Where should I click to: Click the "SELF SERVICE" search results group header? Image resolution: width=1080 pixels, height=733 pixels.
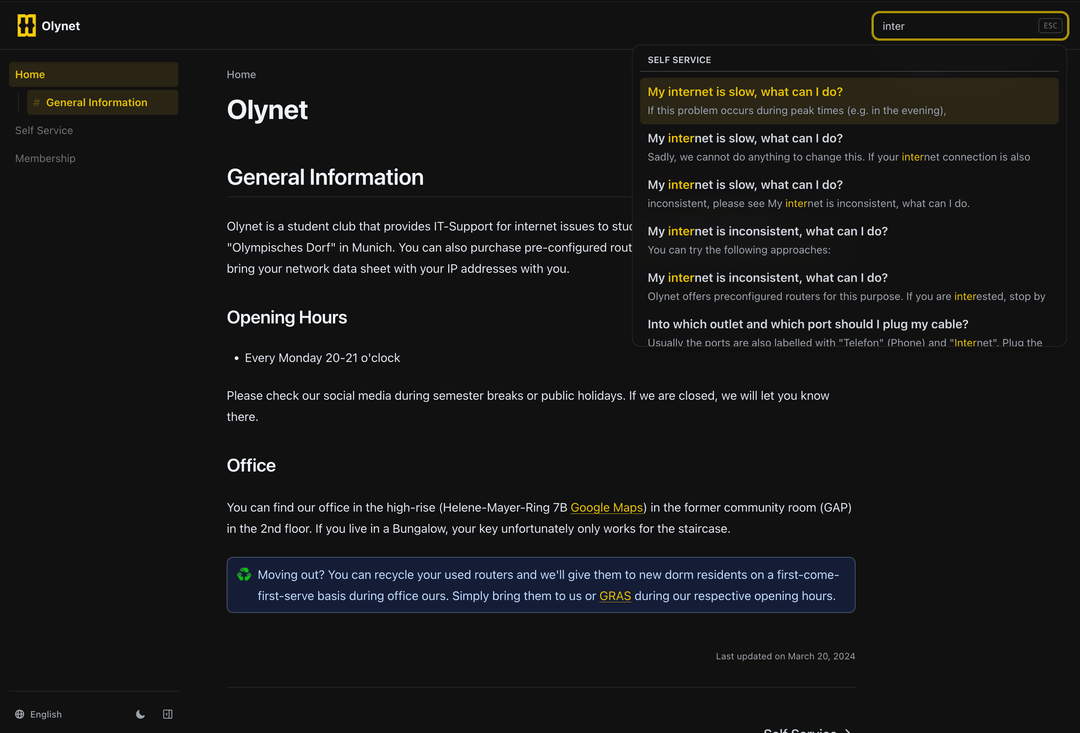(x=679, y=60)
